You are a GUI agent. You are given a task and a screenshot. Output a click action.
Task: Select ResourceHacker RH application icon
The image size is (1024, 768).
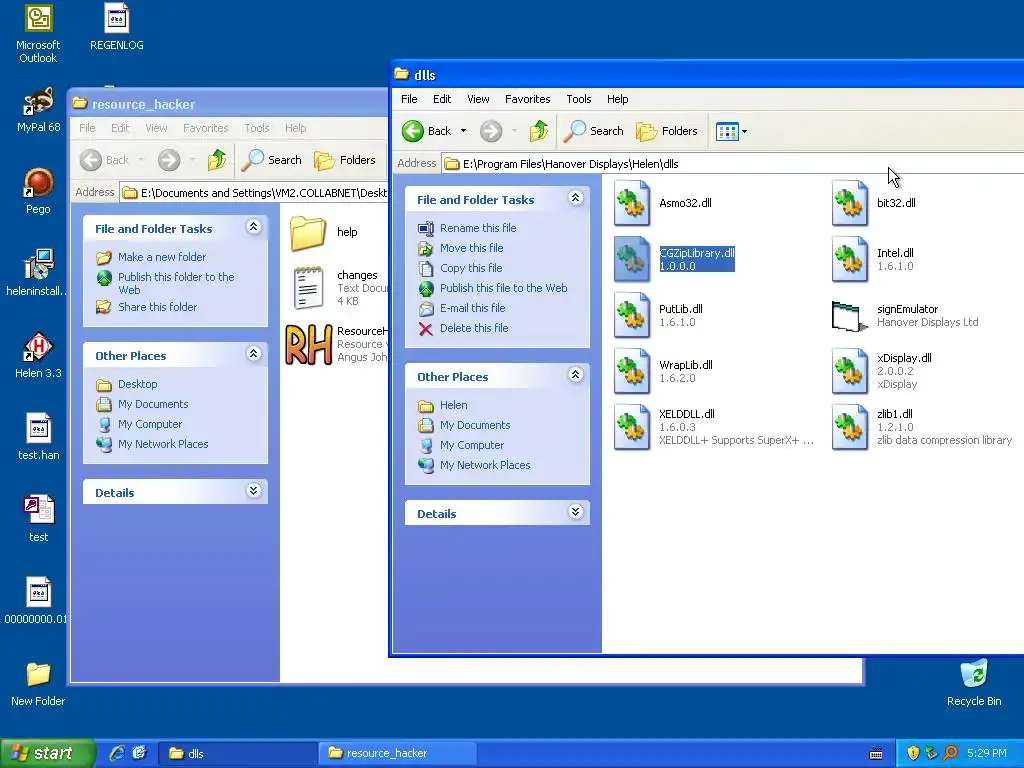coord(309,344)
